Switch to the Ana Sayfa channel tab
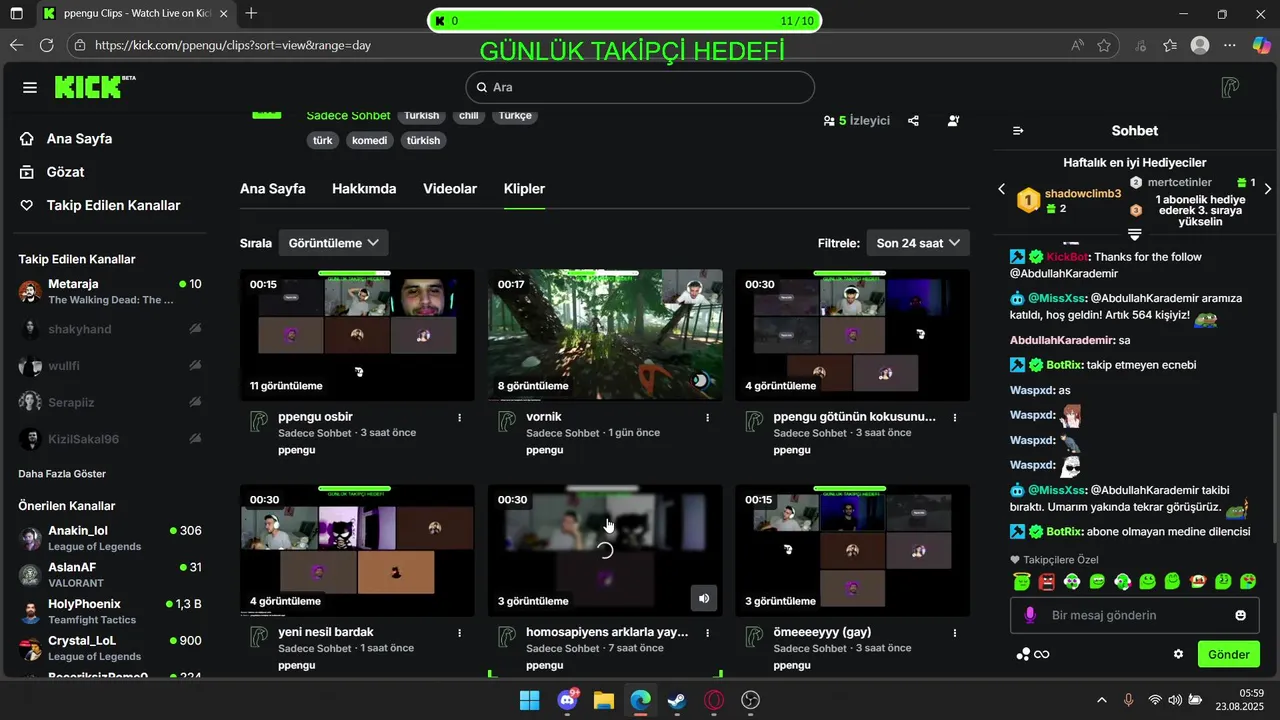The height and width of the screenshot is (720, 1280). click(x=273, y=189)
